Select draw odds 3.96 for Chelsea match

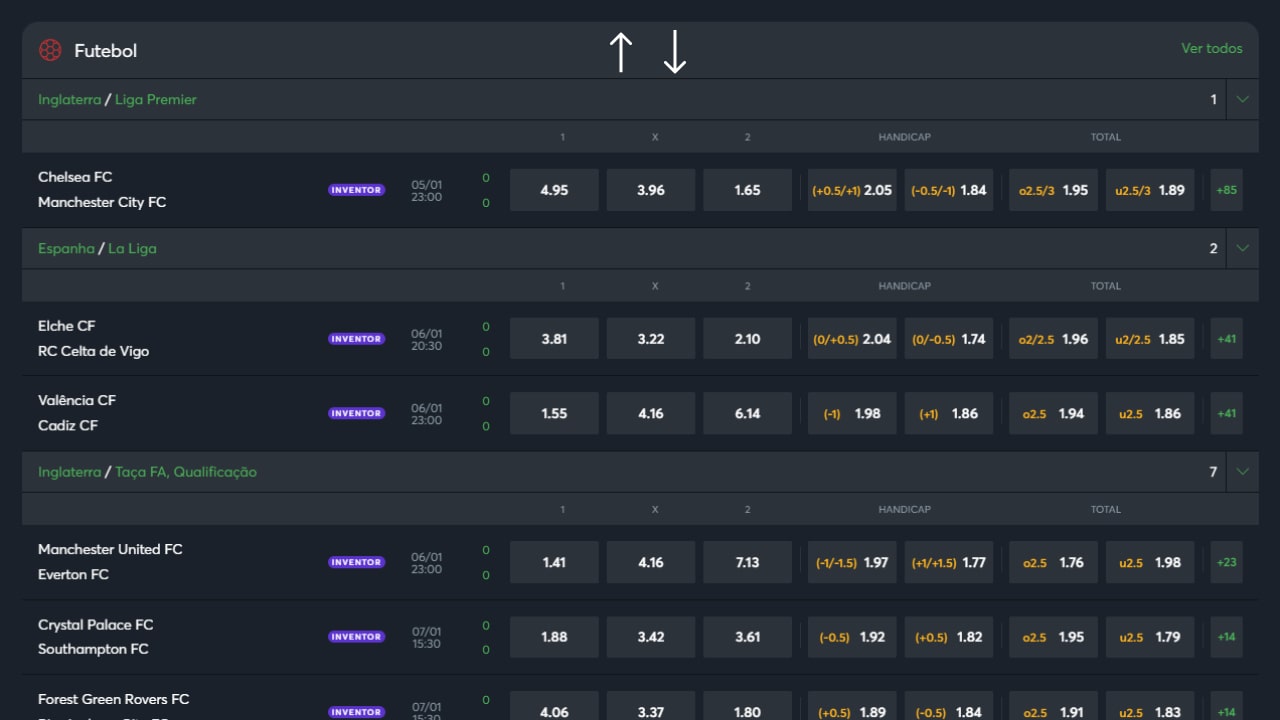(x=651, y=190)
